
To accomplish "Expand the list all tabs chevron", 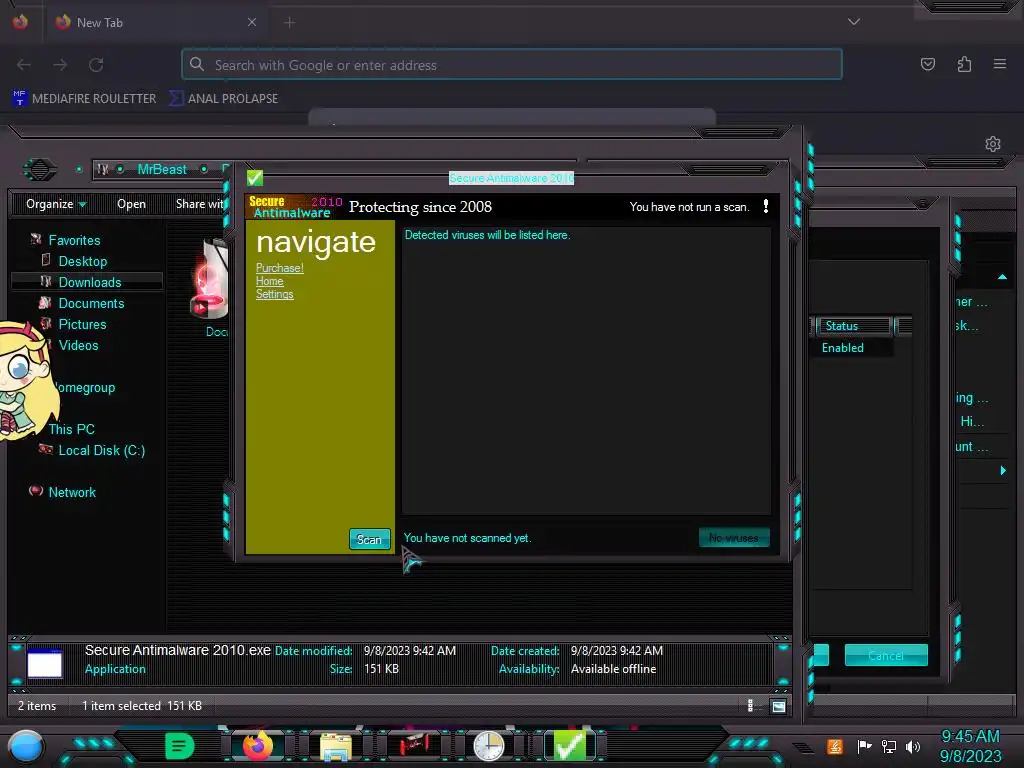I will [x=854, y=22].
